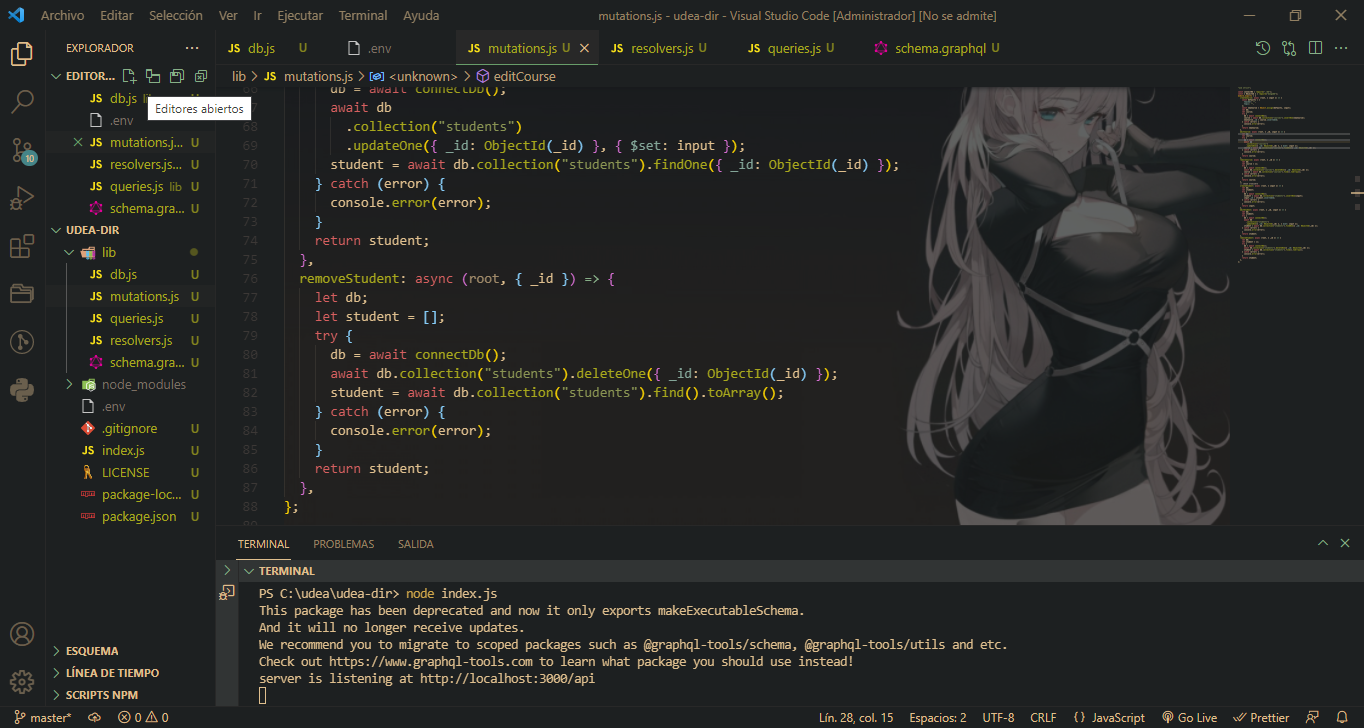Click Close All Editors icon
Screen dimensions: 1364x728
click(201, 76)
